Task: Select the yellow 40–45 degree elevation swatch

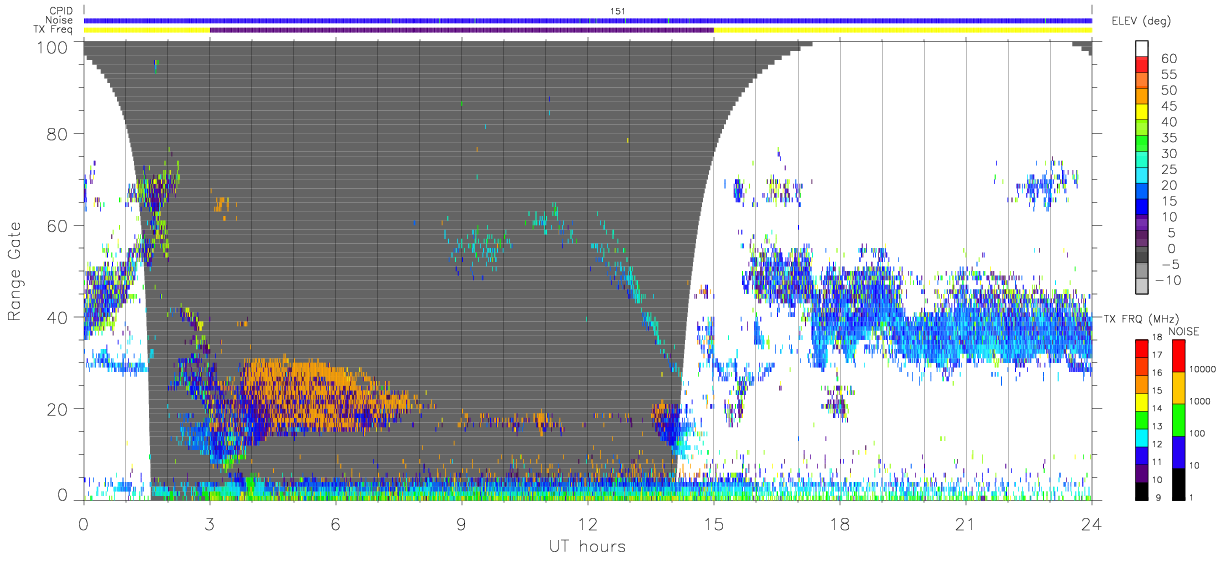Action: (x=1141, y=113)
